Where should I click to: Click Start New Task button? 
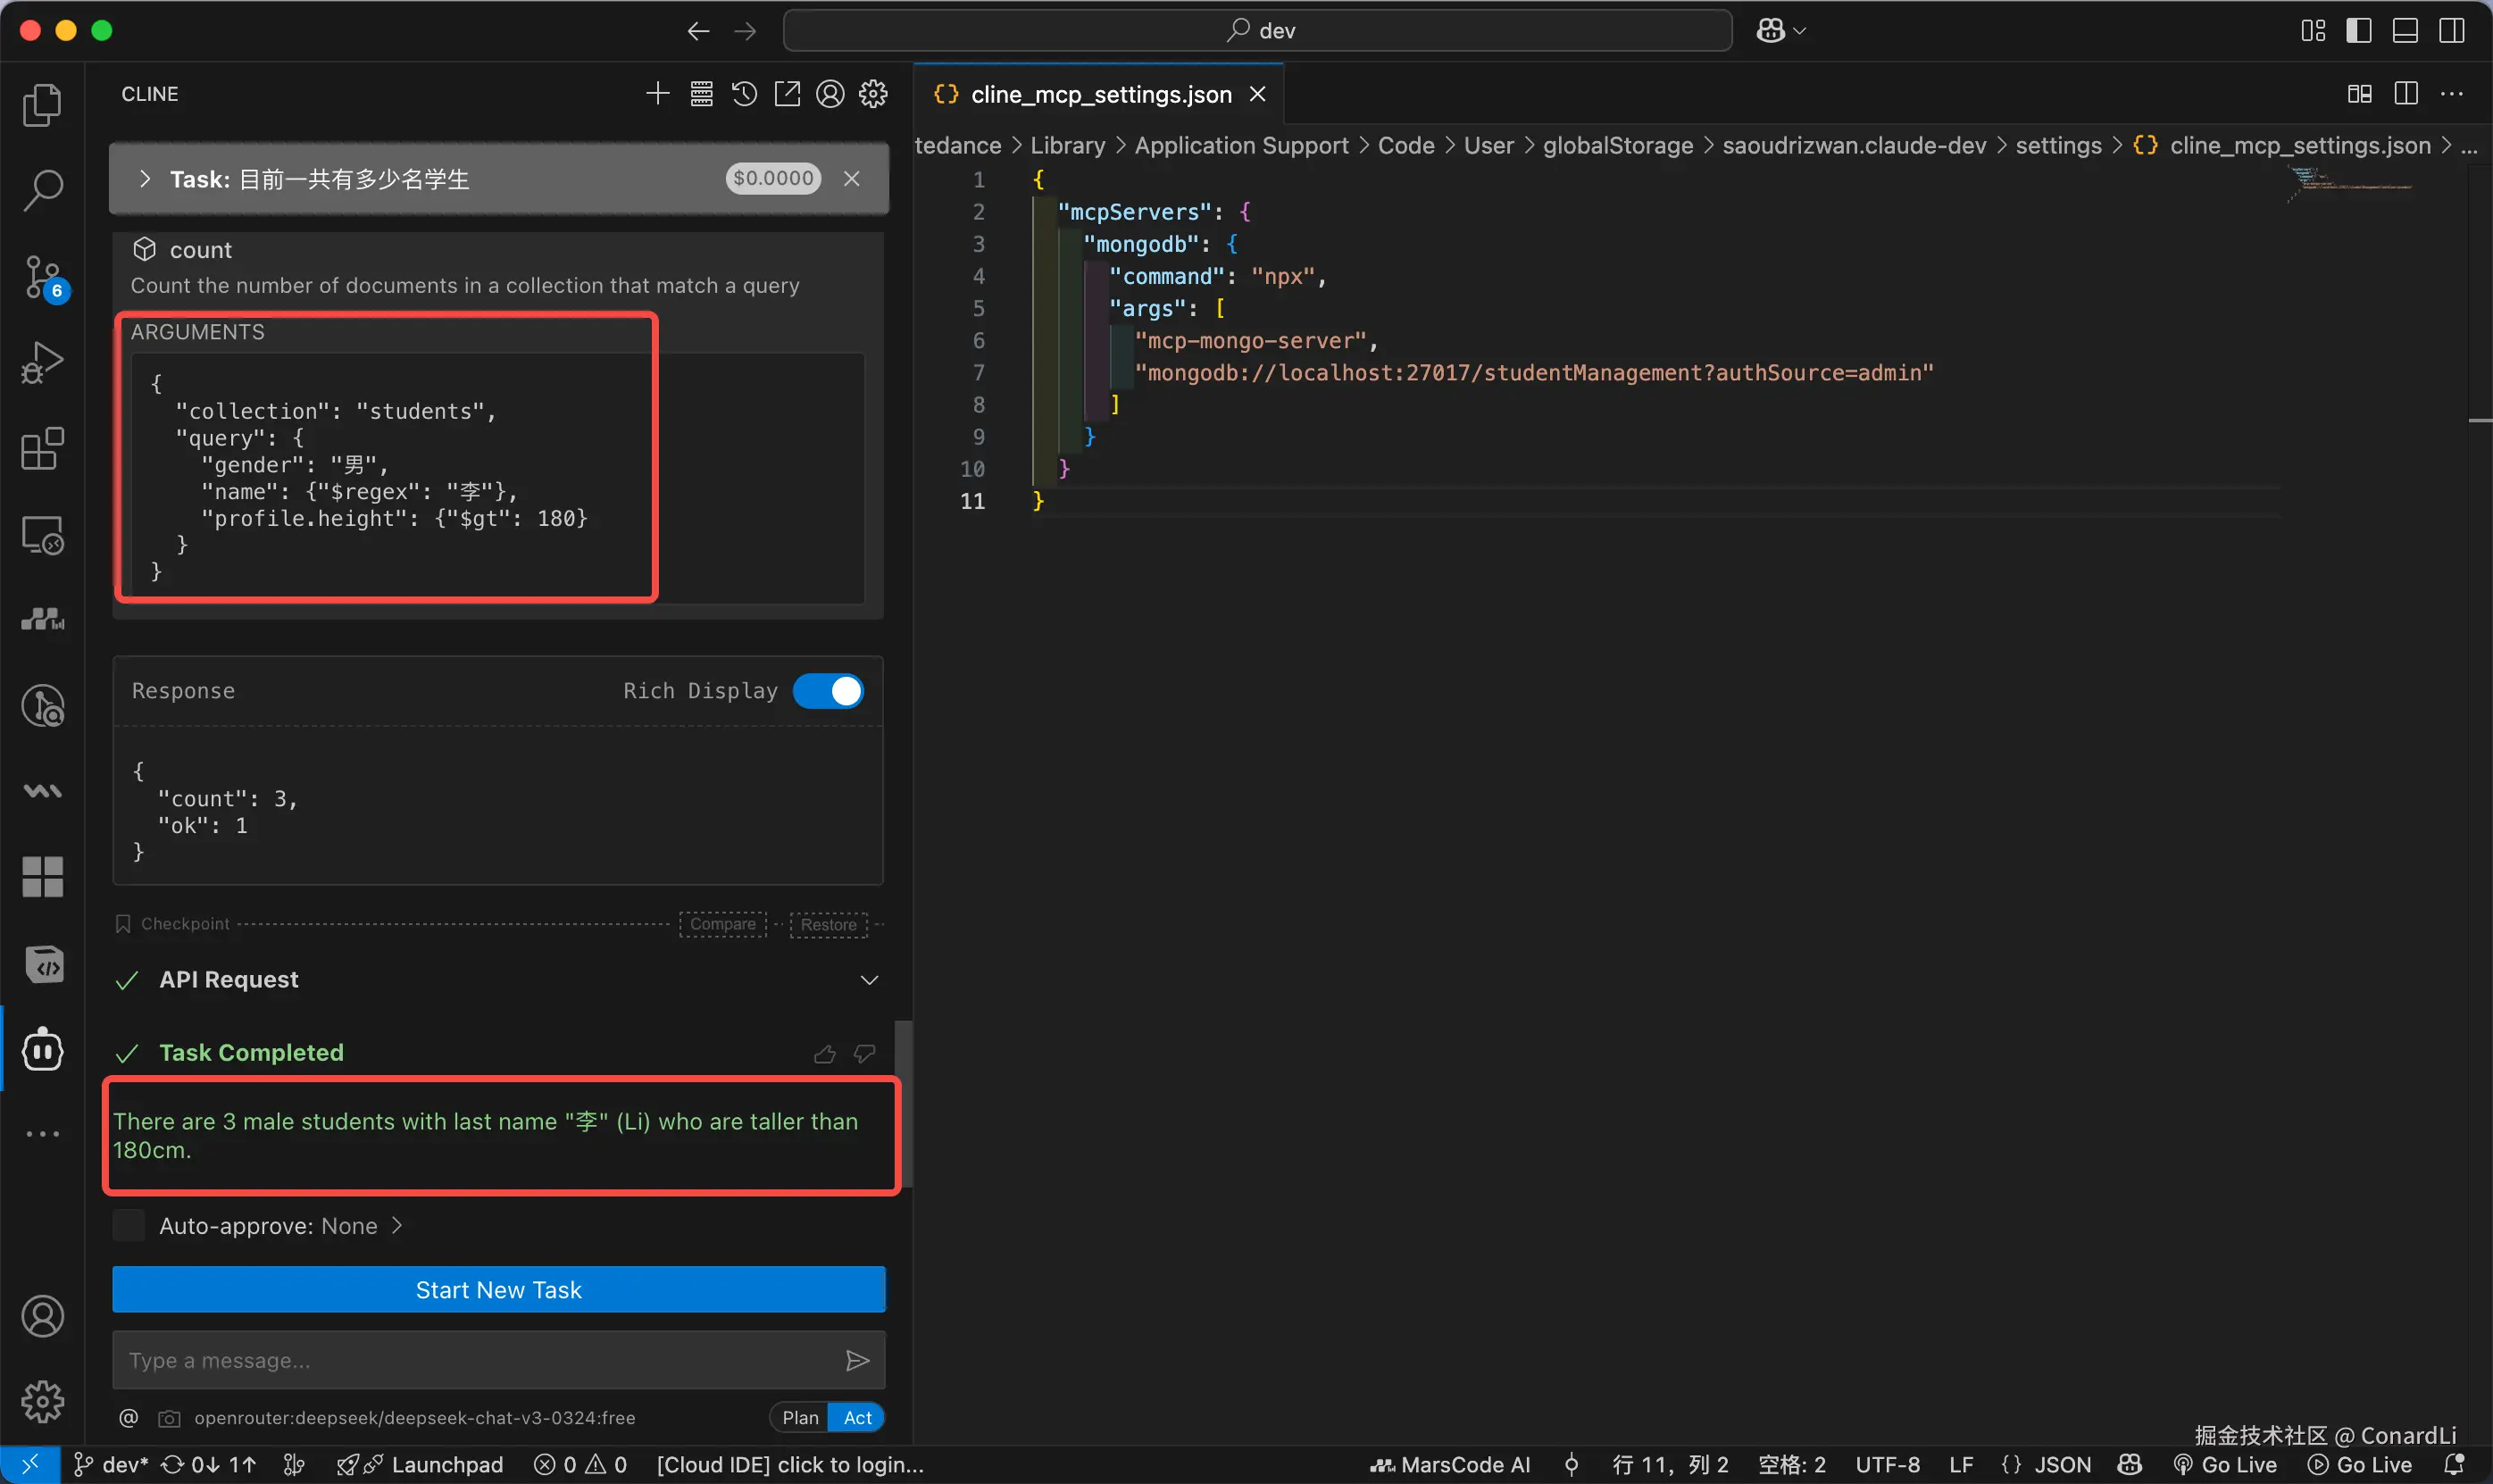point(498,1290)
